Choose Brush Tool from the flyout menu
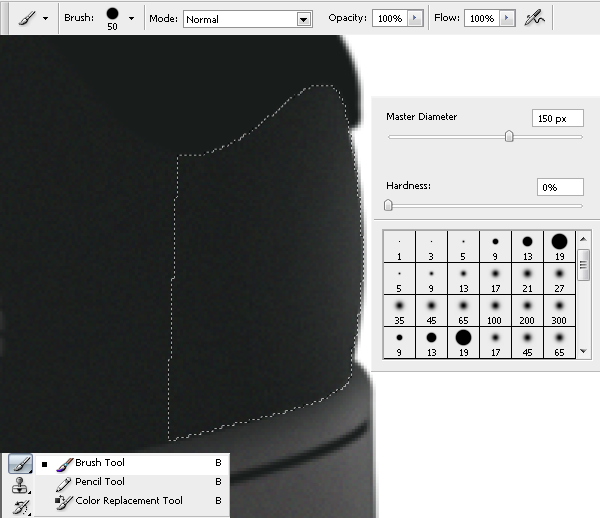The width and height of the screenshot is (600, 518). (x=132, y=463)
